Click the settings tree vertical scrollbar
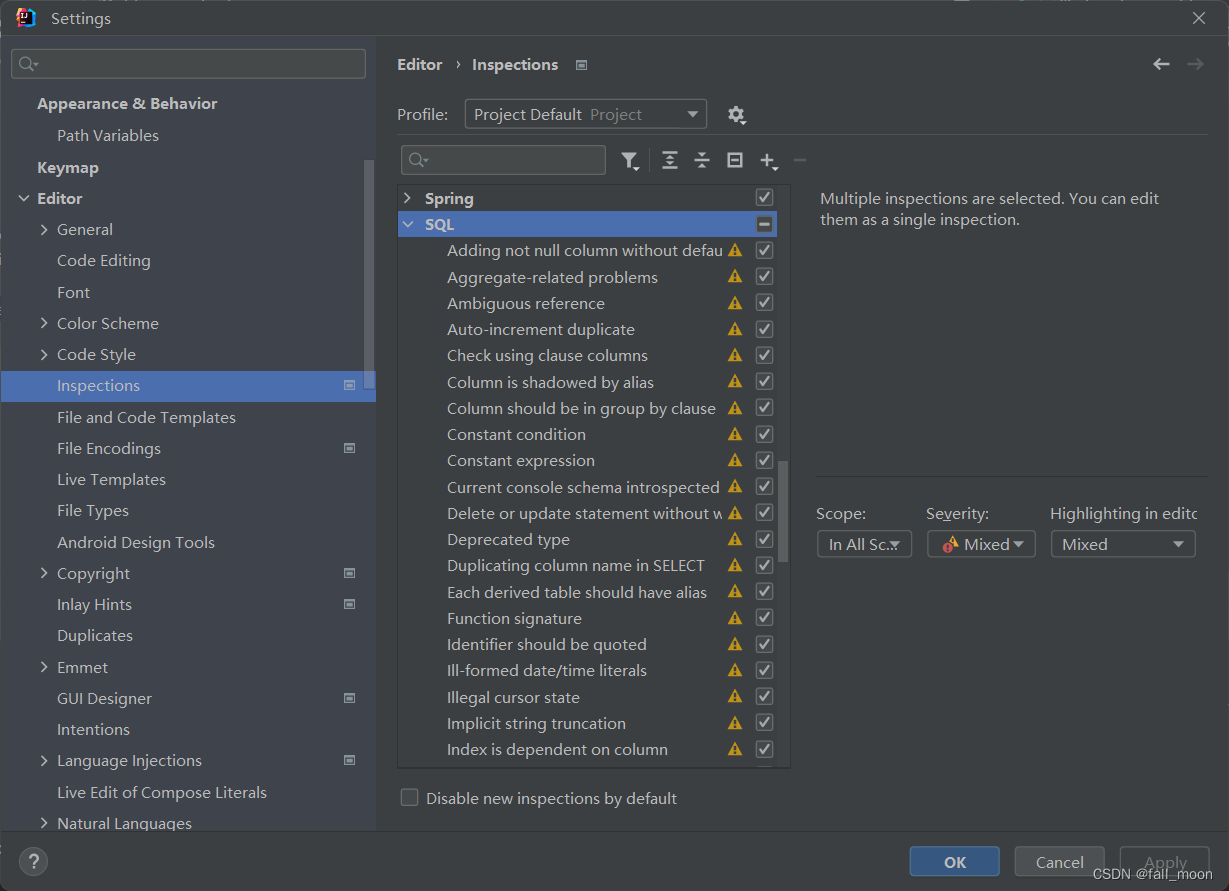The image size is (1229, 891). [369, 274]
